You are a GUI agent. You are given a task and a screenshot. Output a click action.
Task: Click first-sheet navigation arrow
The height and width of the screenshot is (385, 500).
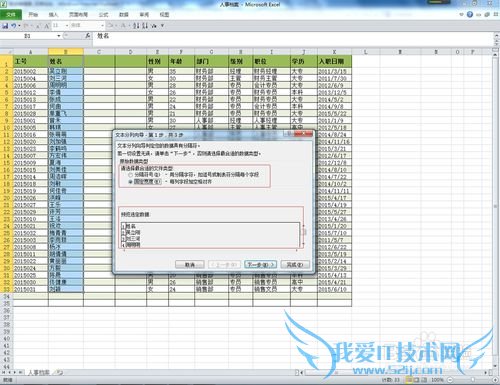(4, 372)
